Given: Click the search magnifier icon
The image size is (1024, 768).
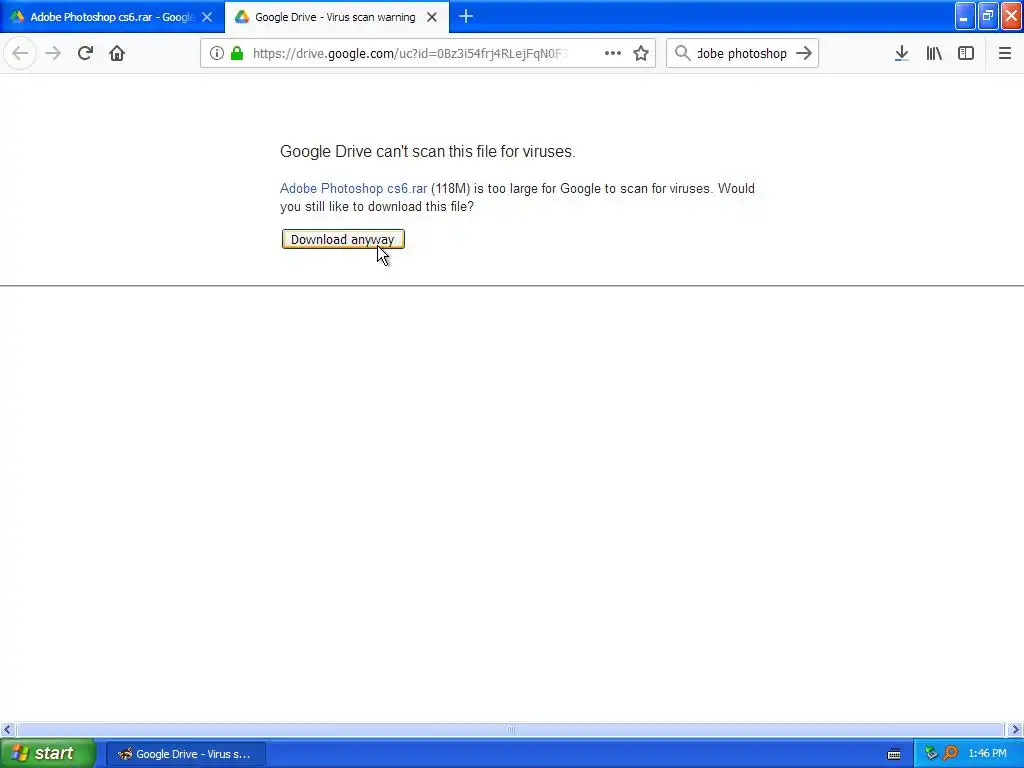Looking at the screenshot, I should [x=682, y=54].
